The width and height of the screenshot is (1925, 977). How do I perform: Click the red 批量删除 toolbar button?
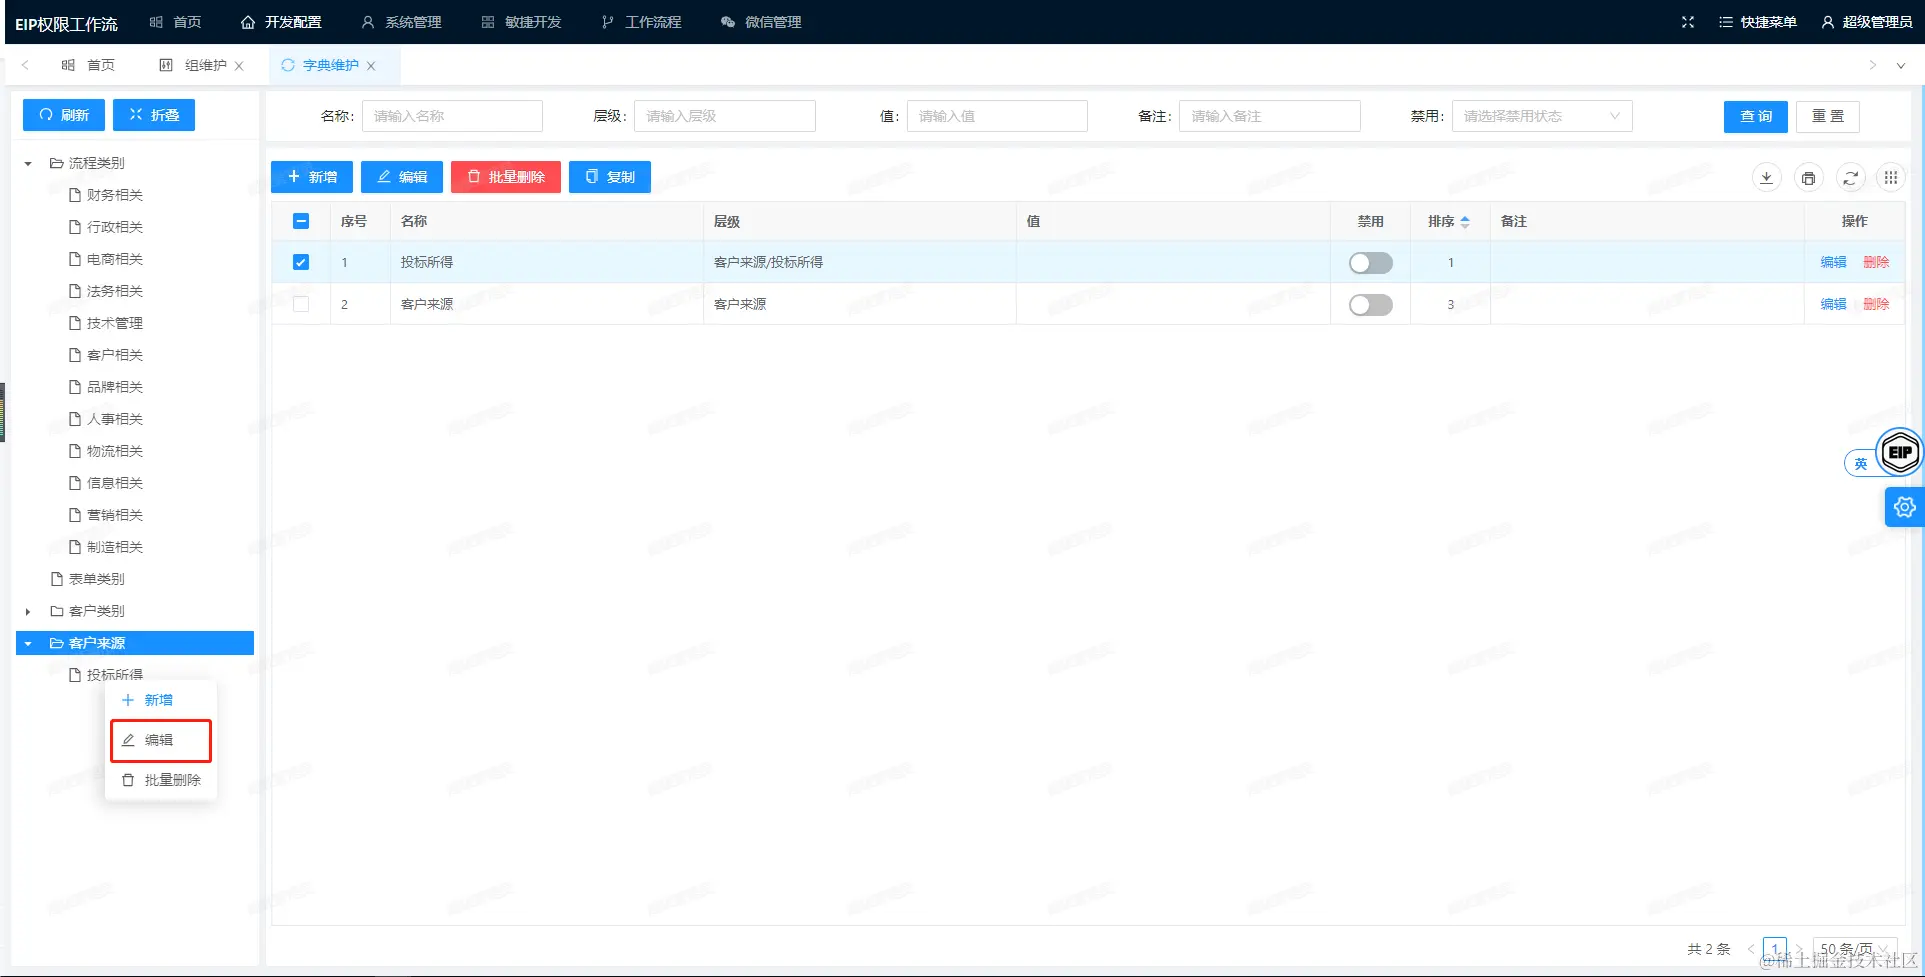pyautogui.click(x=506, y=177)
